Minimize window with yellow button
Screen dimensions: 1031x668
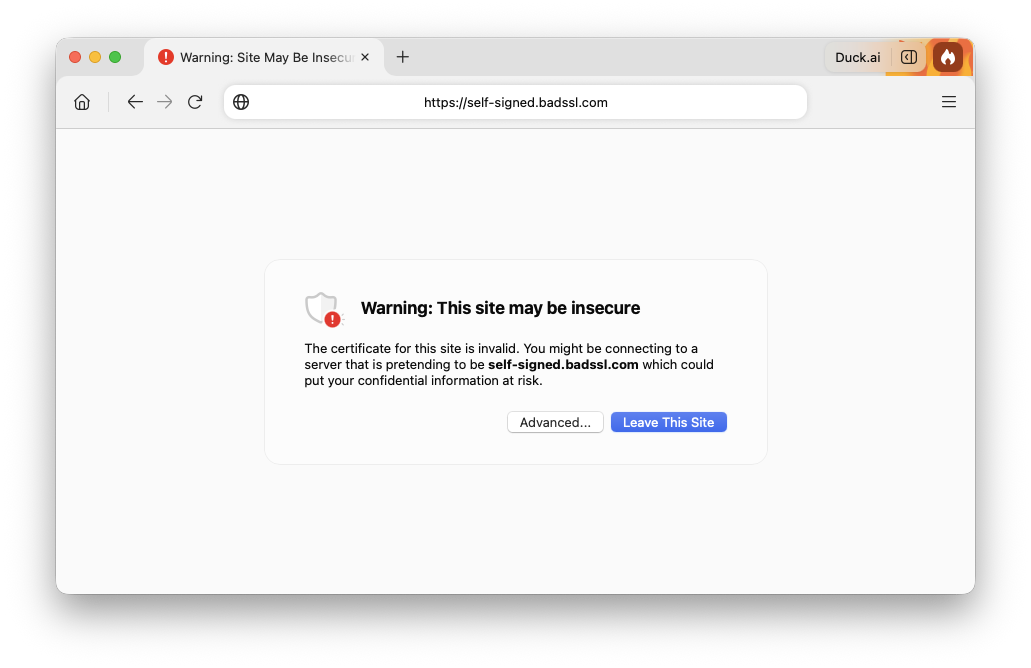(95, 57)
